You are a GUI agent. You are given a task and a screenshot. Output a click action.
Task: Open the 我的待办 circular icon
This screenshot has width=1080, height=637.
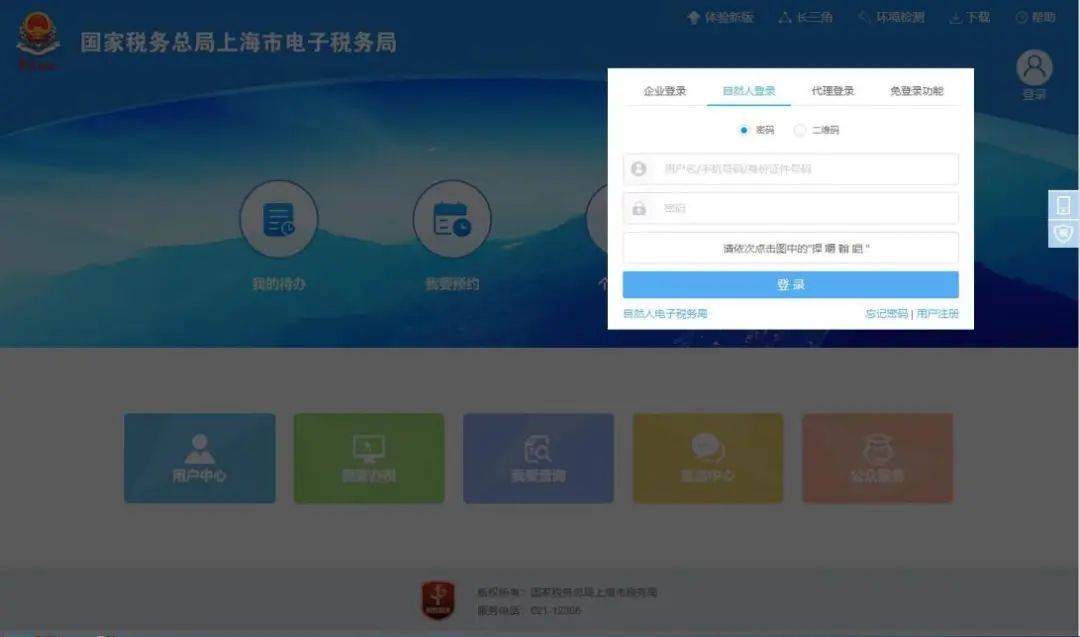278,219
